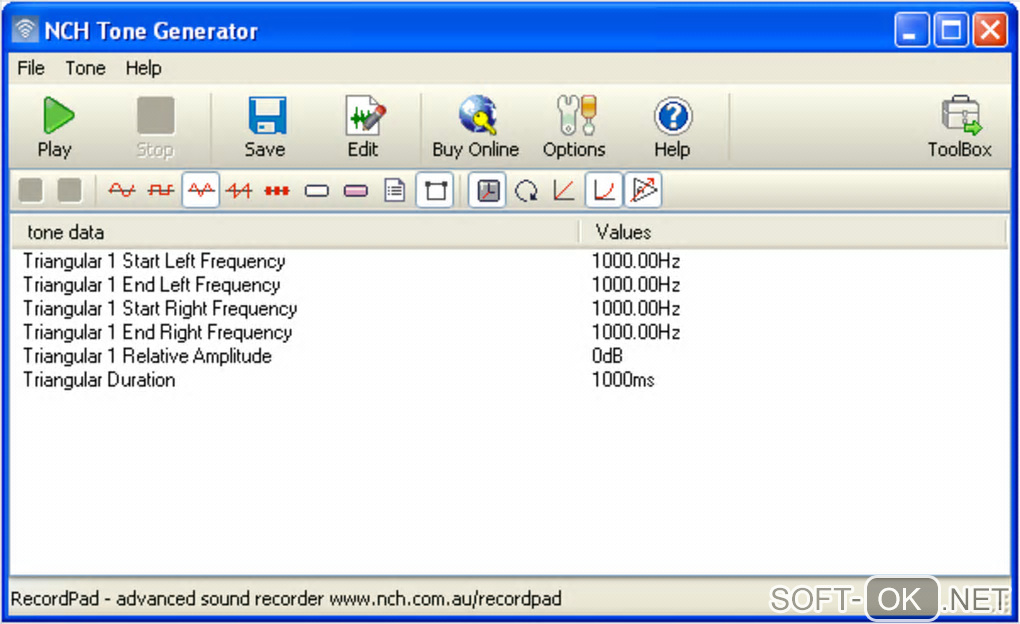The width and height of the screenshot is (1020, 624).
Task: Click the second gray square in small toolbar
Action: [x=70, y=191]
